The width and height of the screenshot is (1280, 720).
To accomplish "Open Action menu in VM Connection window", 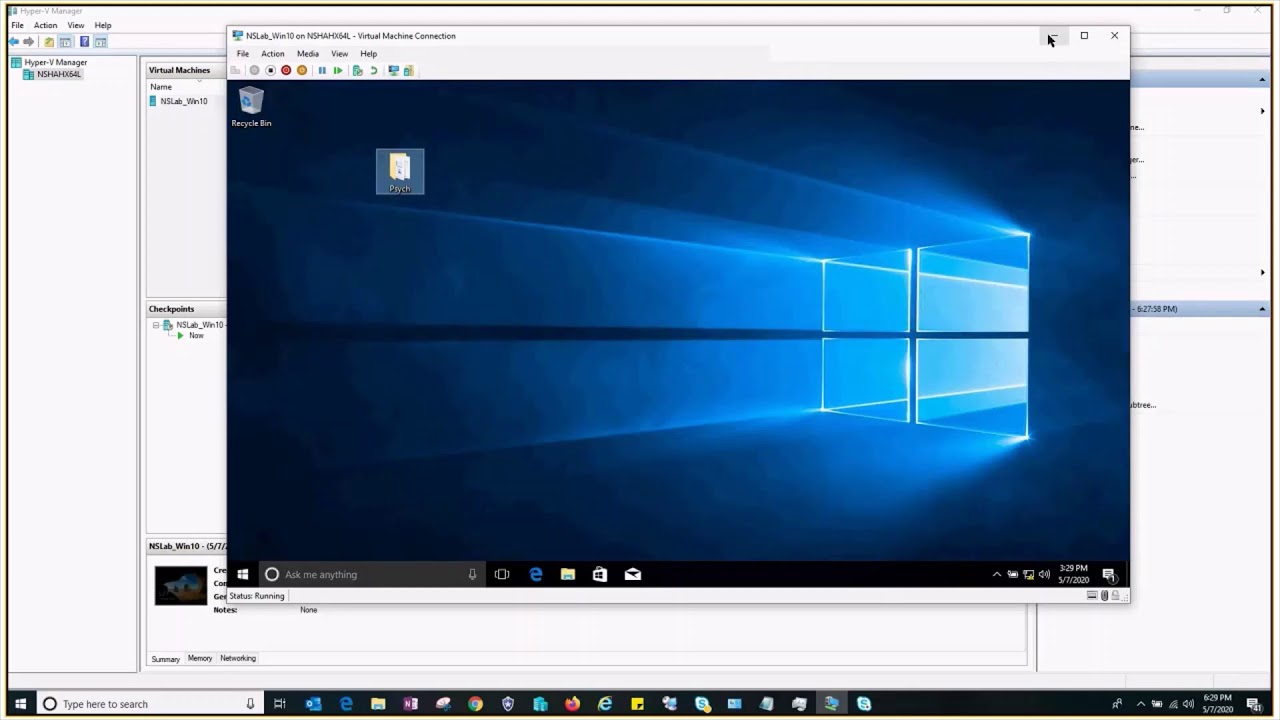I will 273,54.
